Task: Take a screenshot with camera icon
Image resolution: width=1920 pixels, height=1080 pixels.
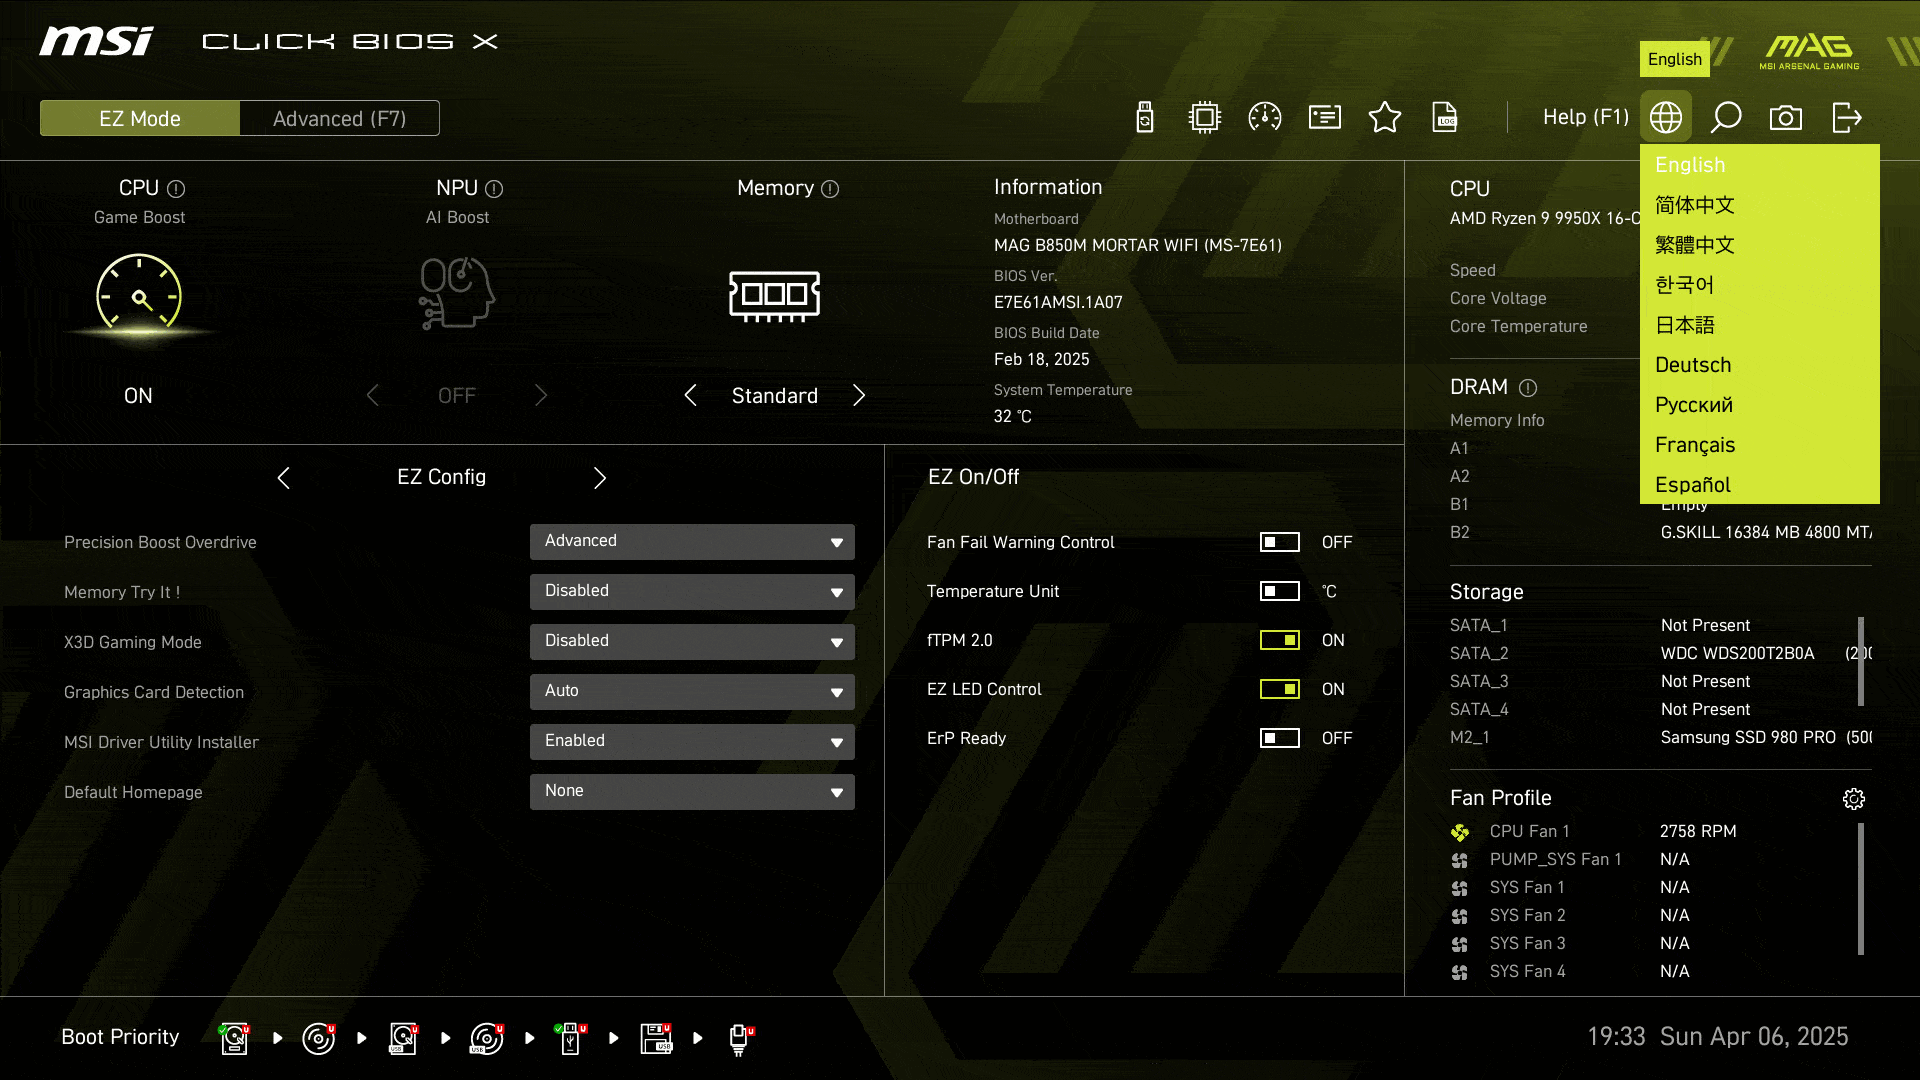Action: click(x=1786, y=118)
